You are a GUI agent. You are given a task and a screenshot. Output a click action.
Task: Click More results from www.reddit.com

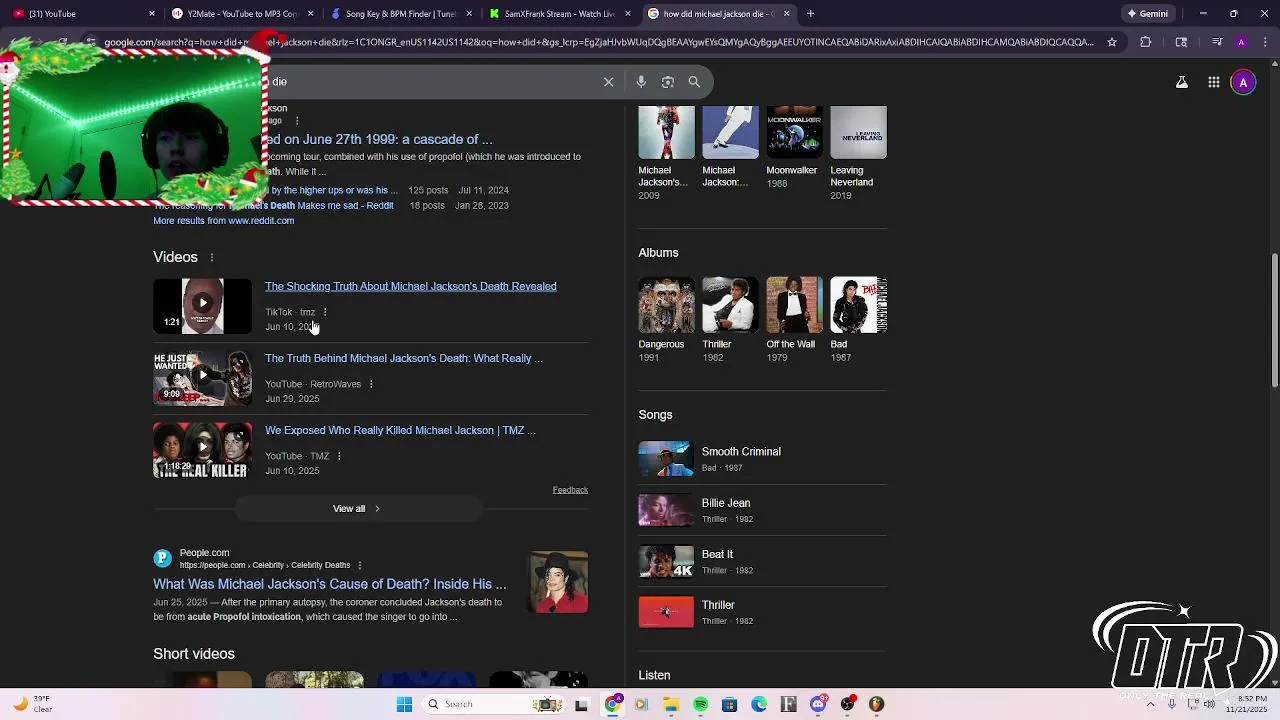click(223, 221)
